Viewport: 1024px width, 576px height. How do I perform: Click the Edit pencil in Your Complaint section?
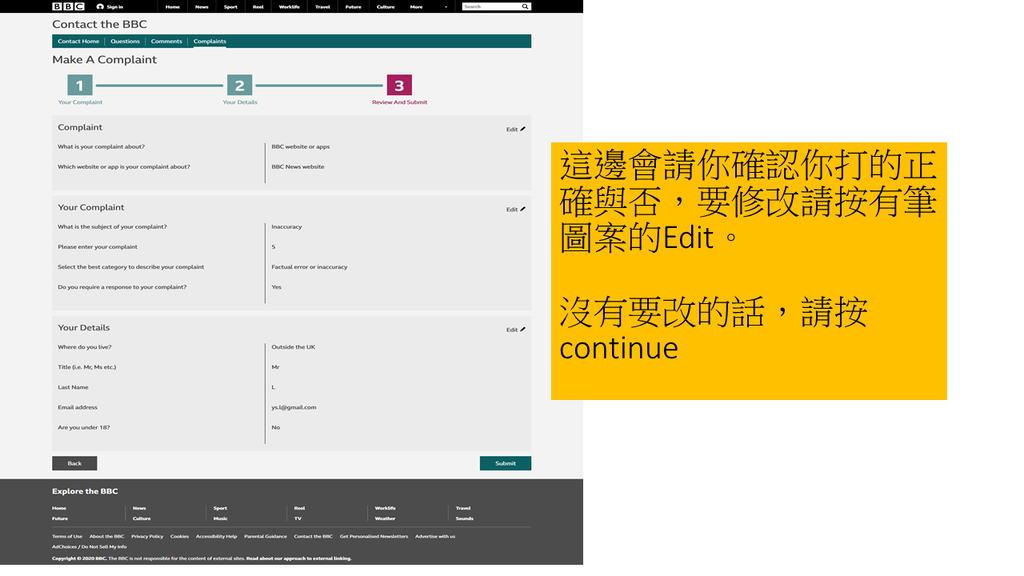coord(522,210)
